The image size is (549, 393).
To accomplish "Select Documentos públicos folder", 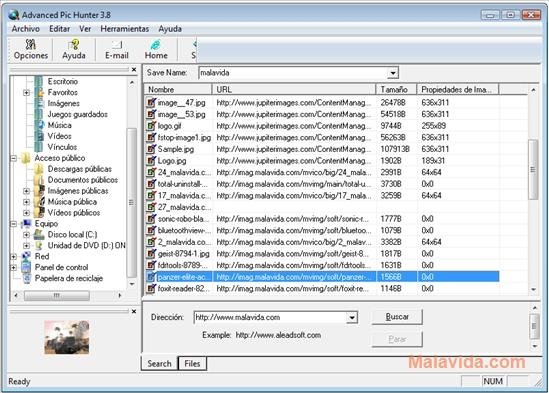I will tap(83, 180).
